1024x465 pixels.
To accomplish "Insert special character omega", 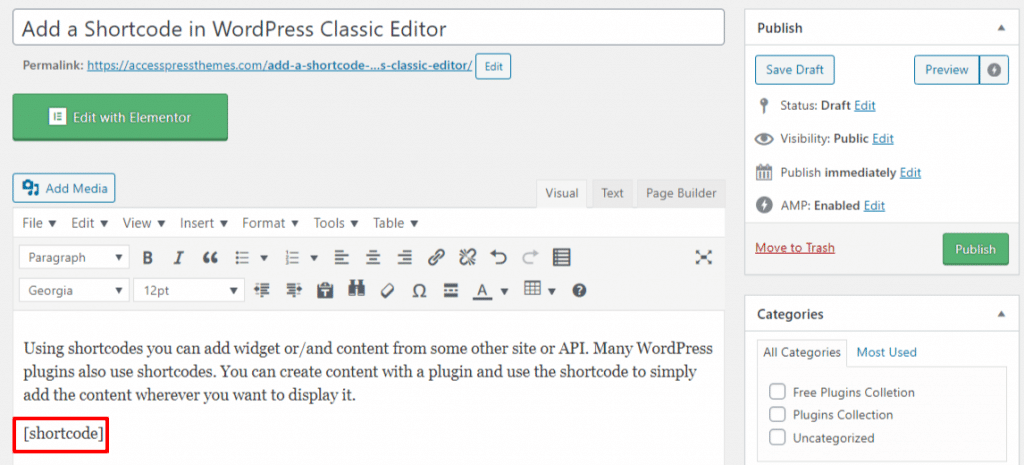I will tap(419, 290).
